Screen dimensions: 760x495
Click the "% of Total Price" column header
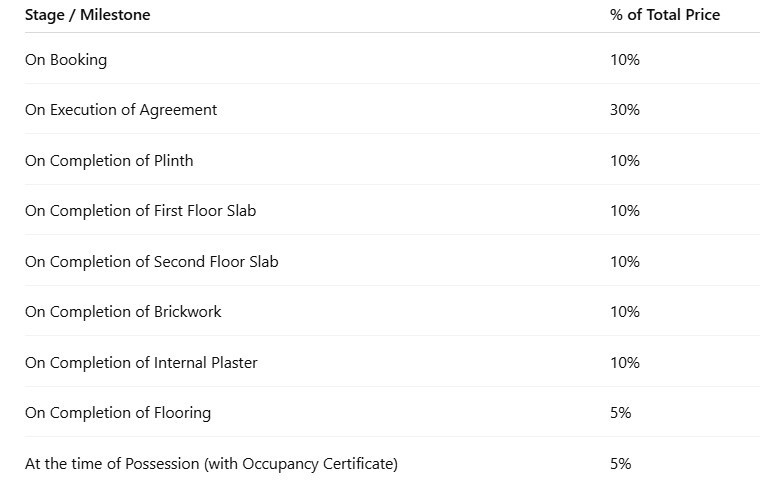click(664, 15)
